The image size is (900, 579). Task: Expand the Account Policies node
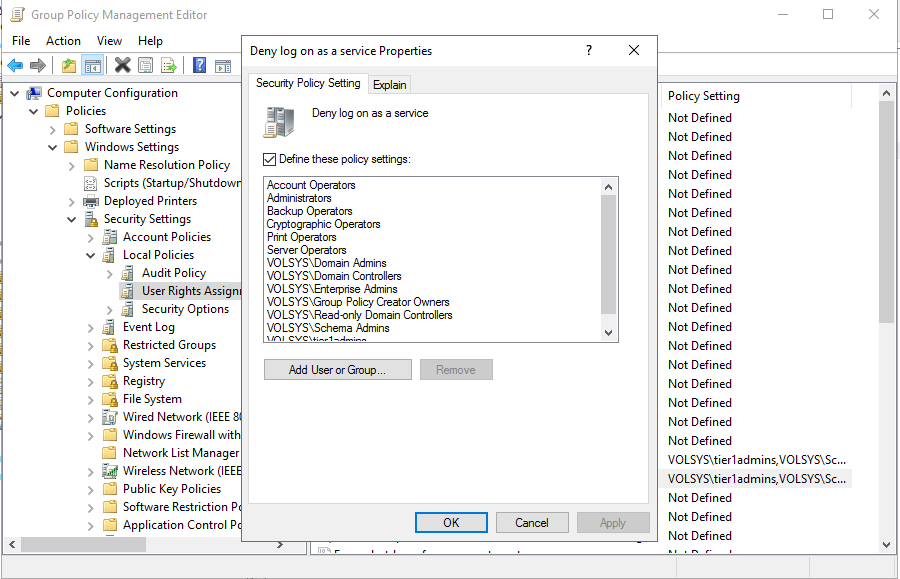coord(91,237)
